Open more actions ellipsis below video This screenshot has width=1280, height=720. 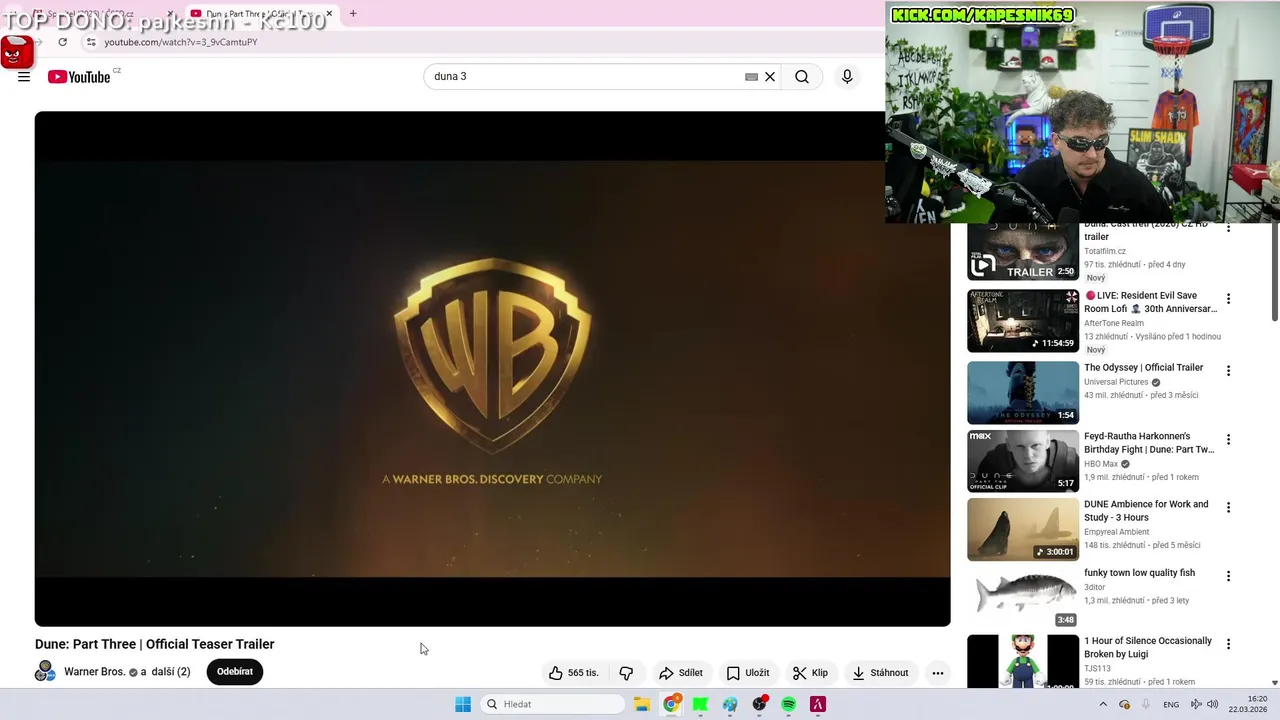click(938, 673)
